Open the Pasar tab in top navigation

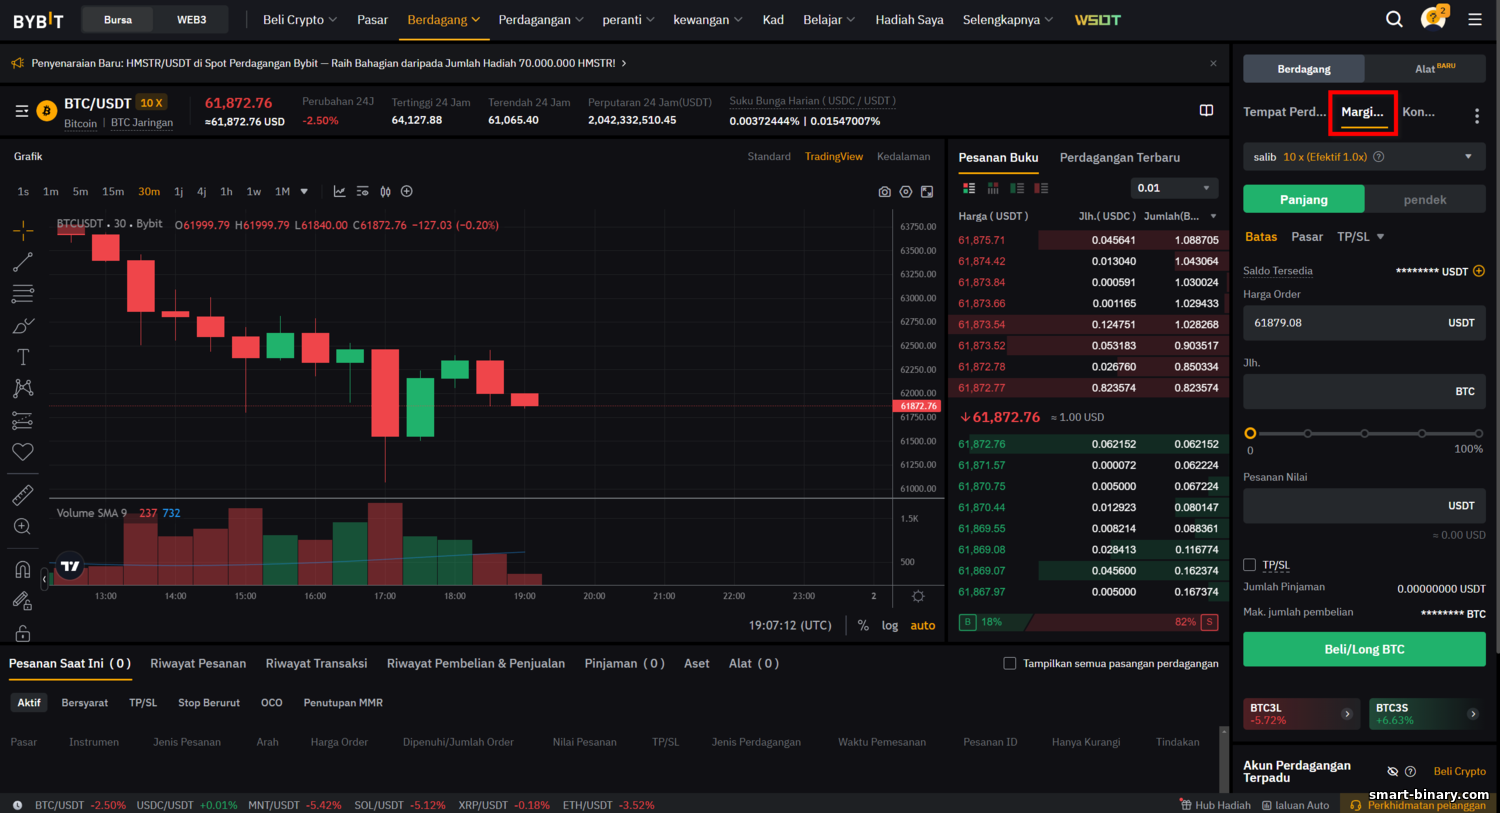(372, 19)
